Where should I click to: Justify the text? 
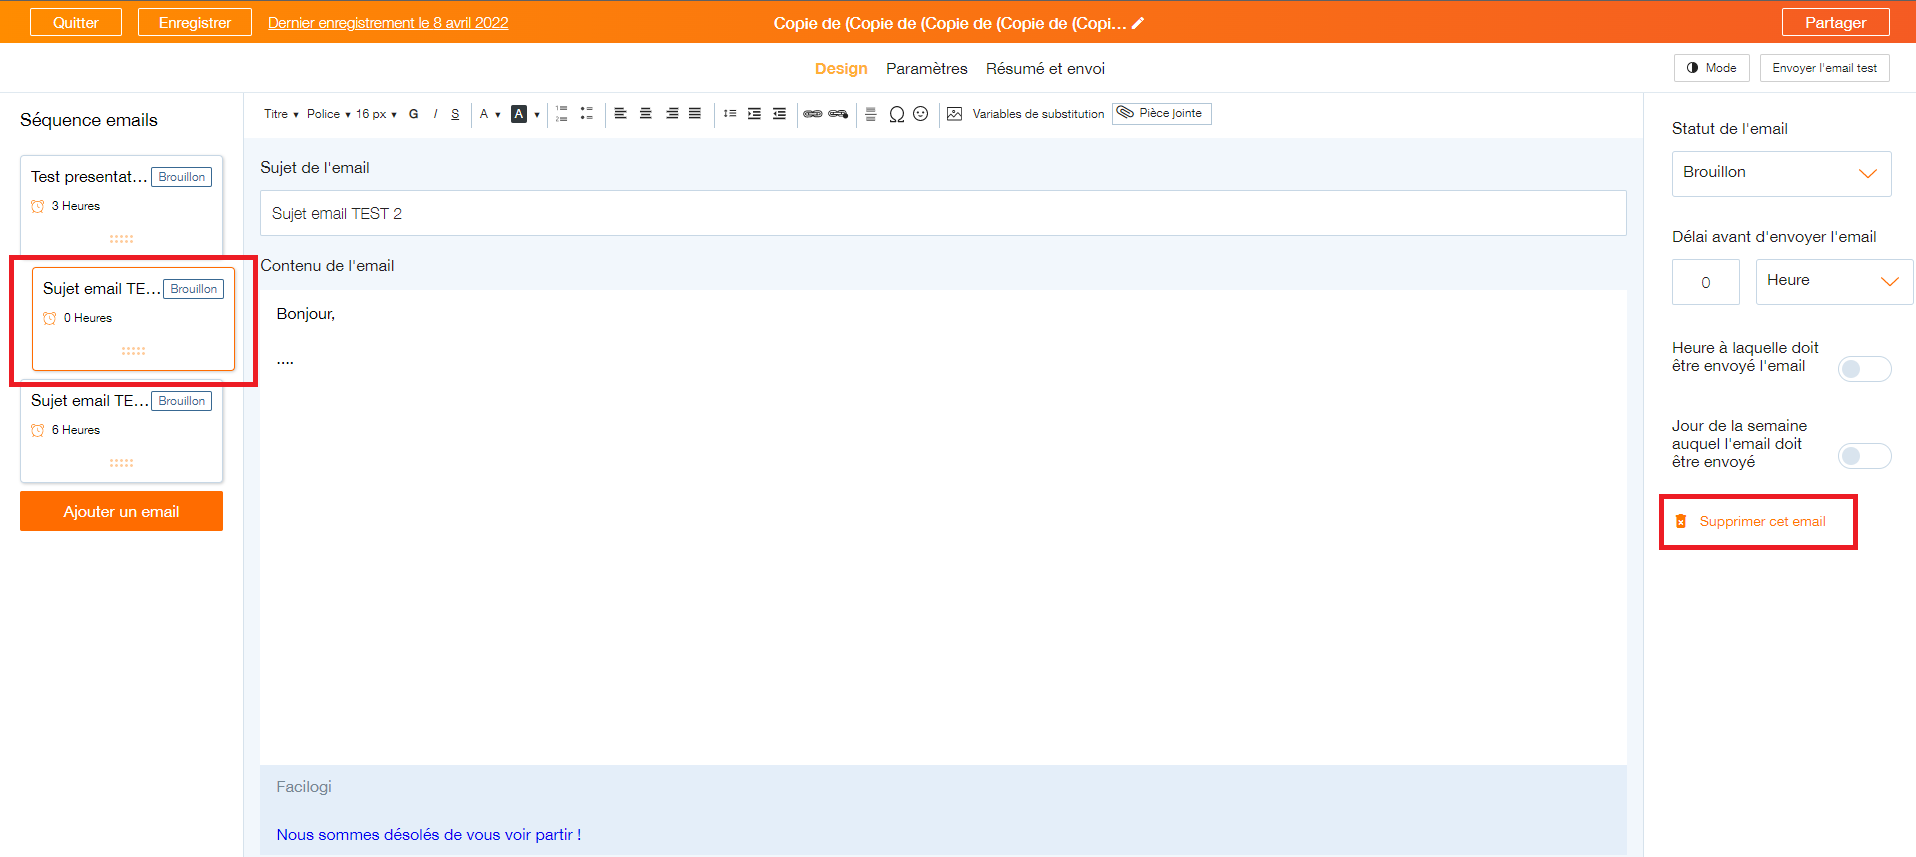[x=695, y=114]
